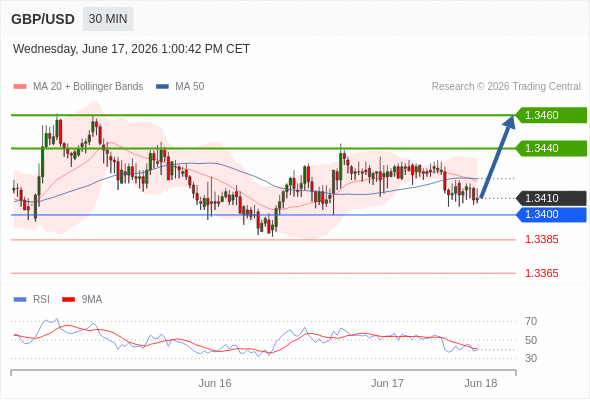Click the Jun 17 date marker on axis

tap(387, 383)
